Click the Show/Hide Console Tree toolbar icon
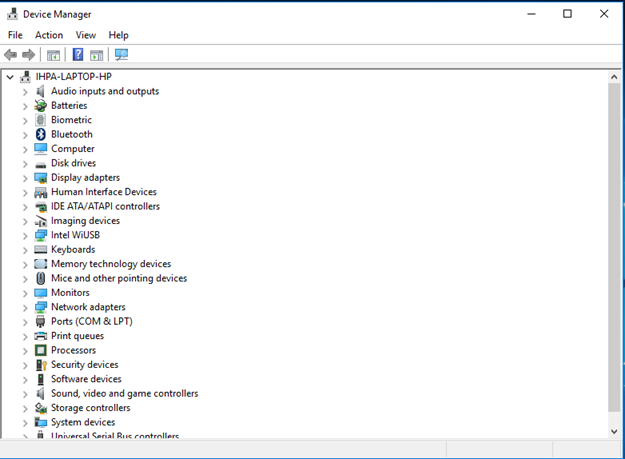The width and height of the screenshot is (625, 459). click(53, 55)
